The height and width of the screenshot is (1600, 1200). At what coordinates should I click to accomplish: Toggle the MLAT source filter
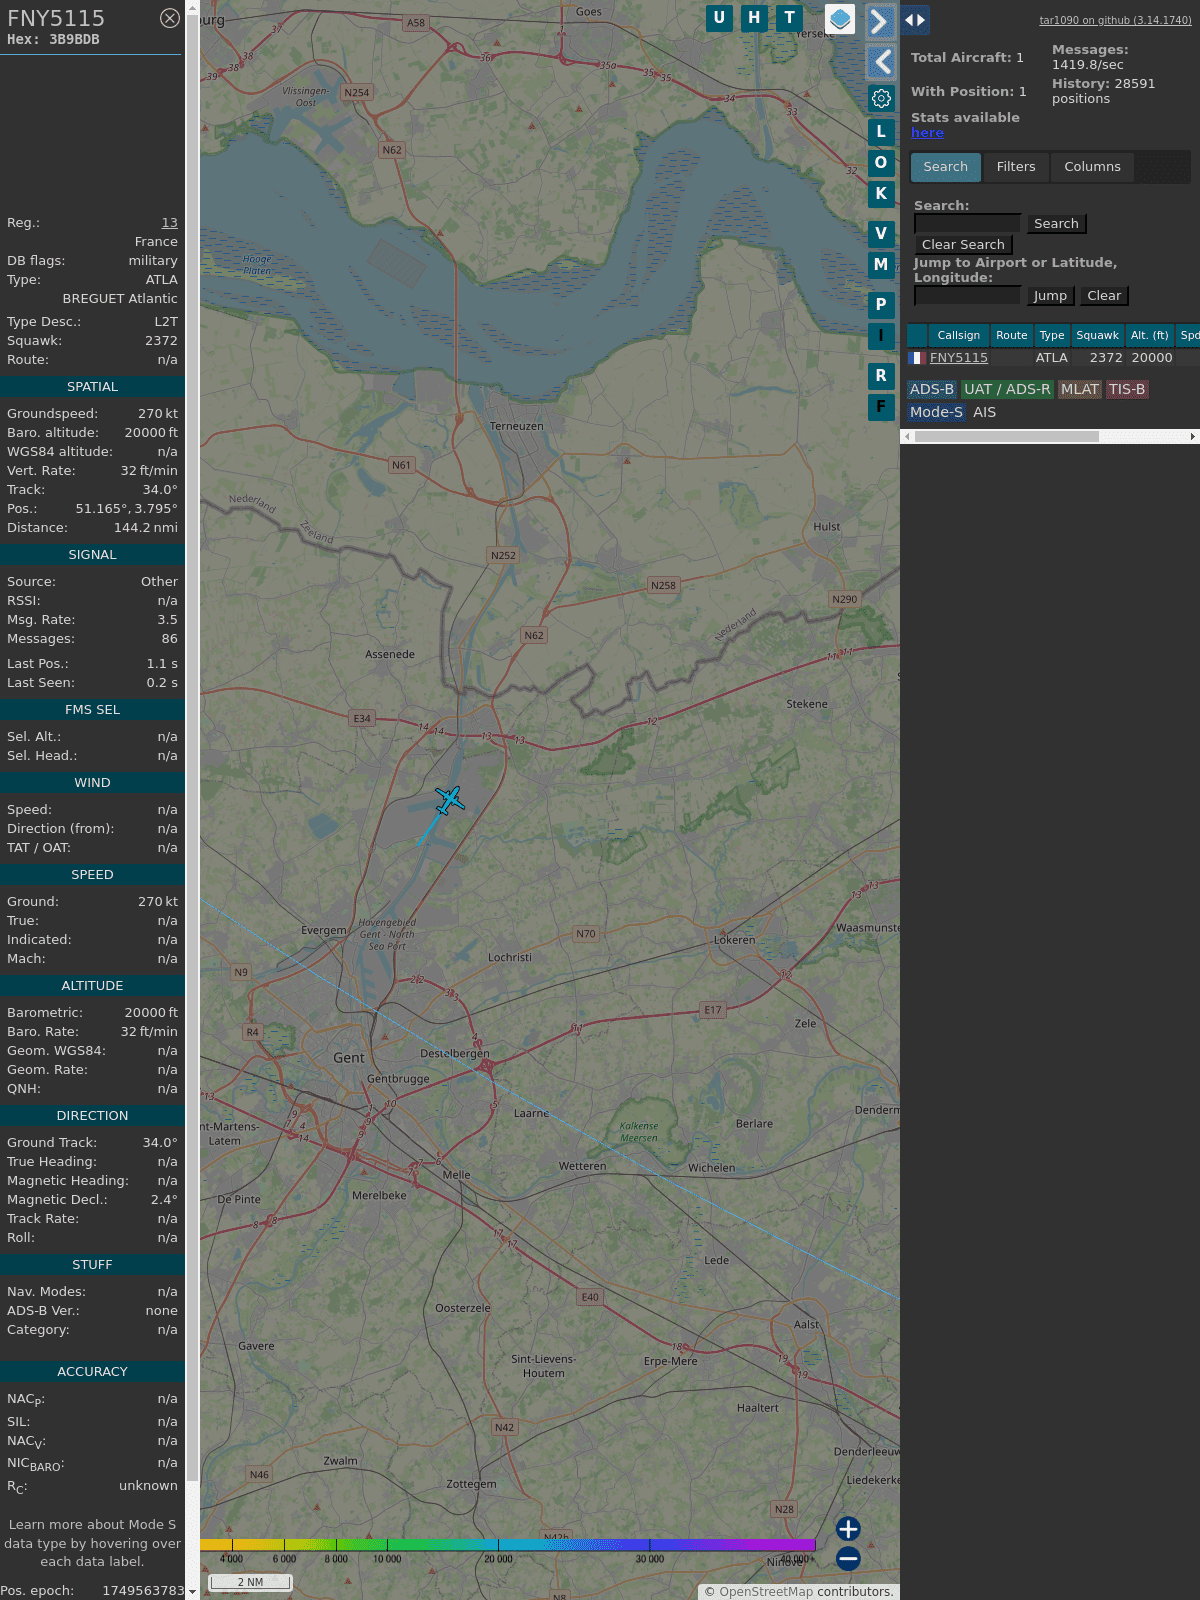coord(1079,389)
